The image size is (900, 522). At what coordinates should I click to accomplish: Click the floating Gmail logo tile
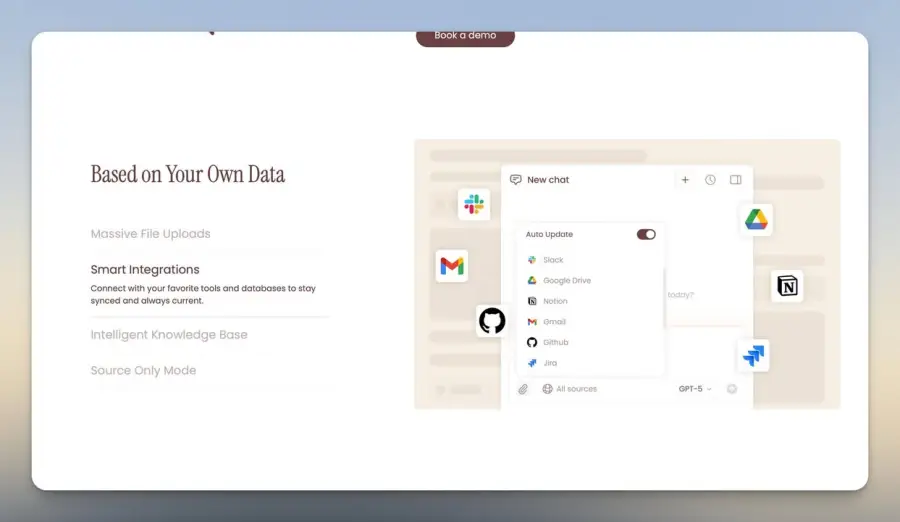[452, 266]
